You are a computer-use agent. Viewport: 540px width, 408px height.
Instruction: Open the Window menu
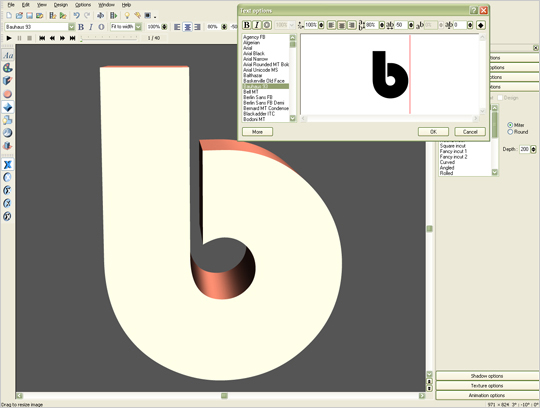106,5
